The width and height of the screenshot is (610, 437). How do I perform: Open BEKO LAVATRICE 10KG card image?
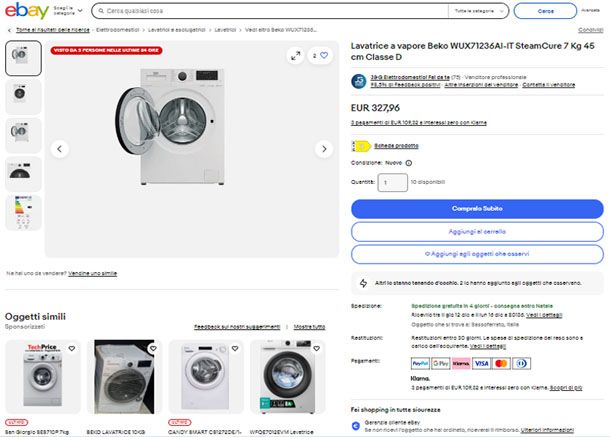[124, 377]
